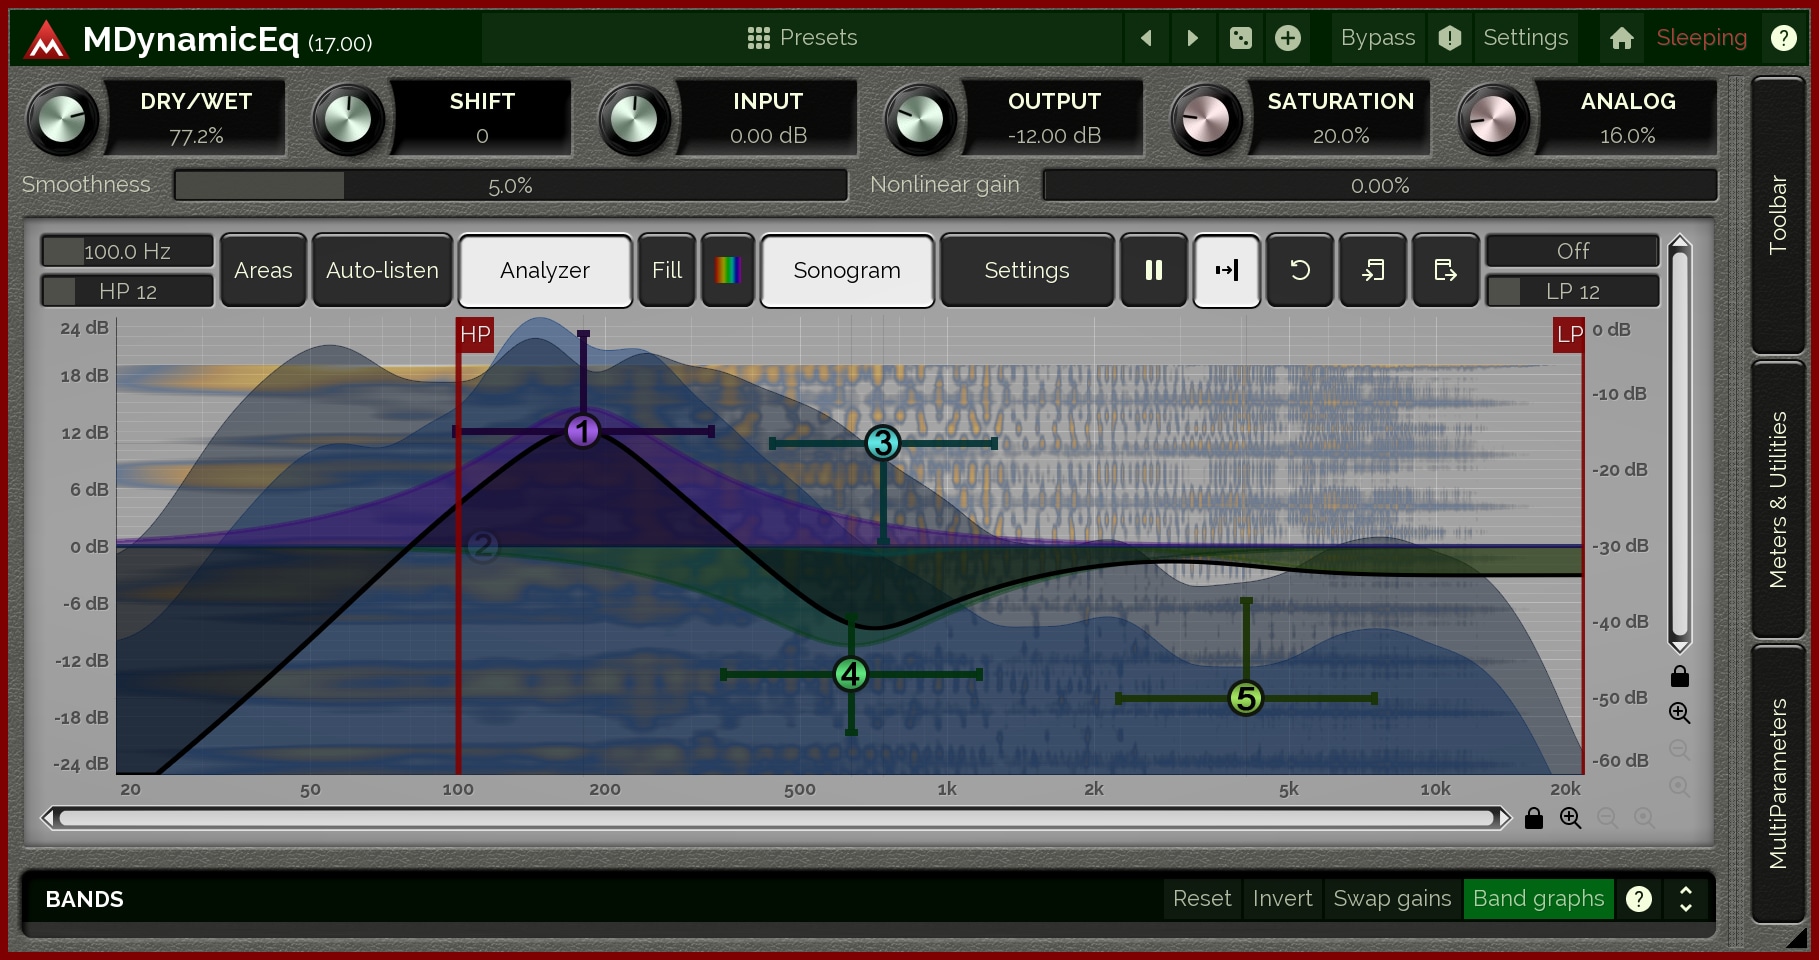Expand the Bands panel with the arrows
Image resolution: width=1819 pixels, height=960 pixels.
1686,899
